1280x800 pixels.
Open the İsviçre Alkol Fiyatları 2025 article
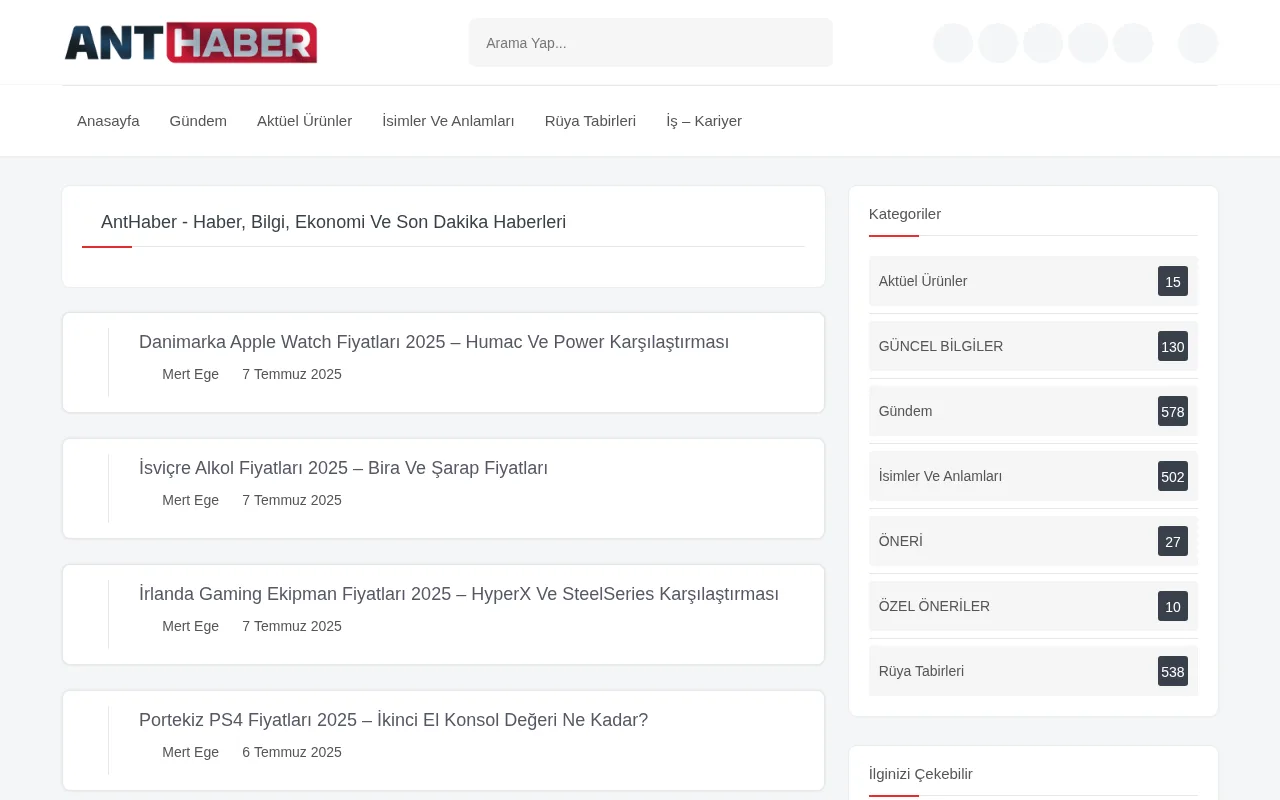(343, 468)
